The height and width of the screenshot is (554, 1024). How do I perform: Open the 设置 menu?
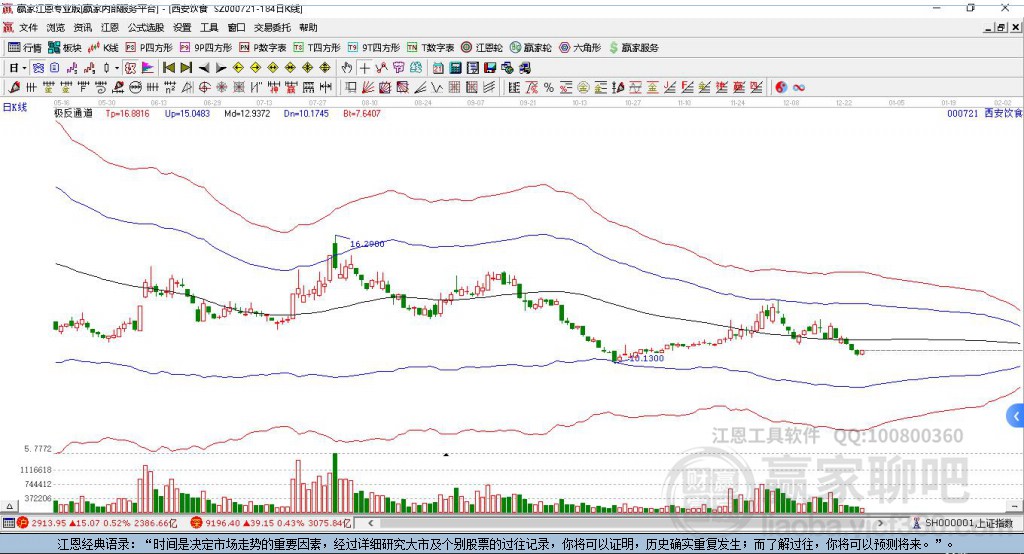[182, 27]
